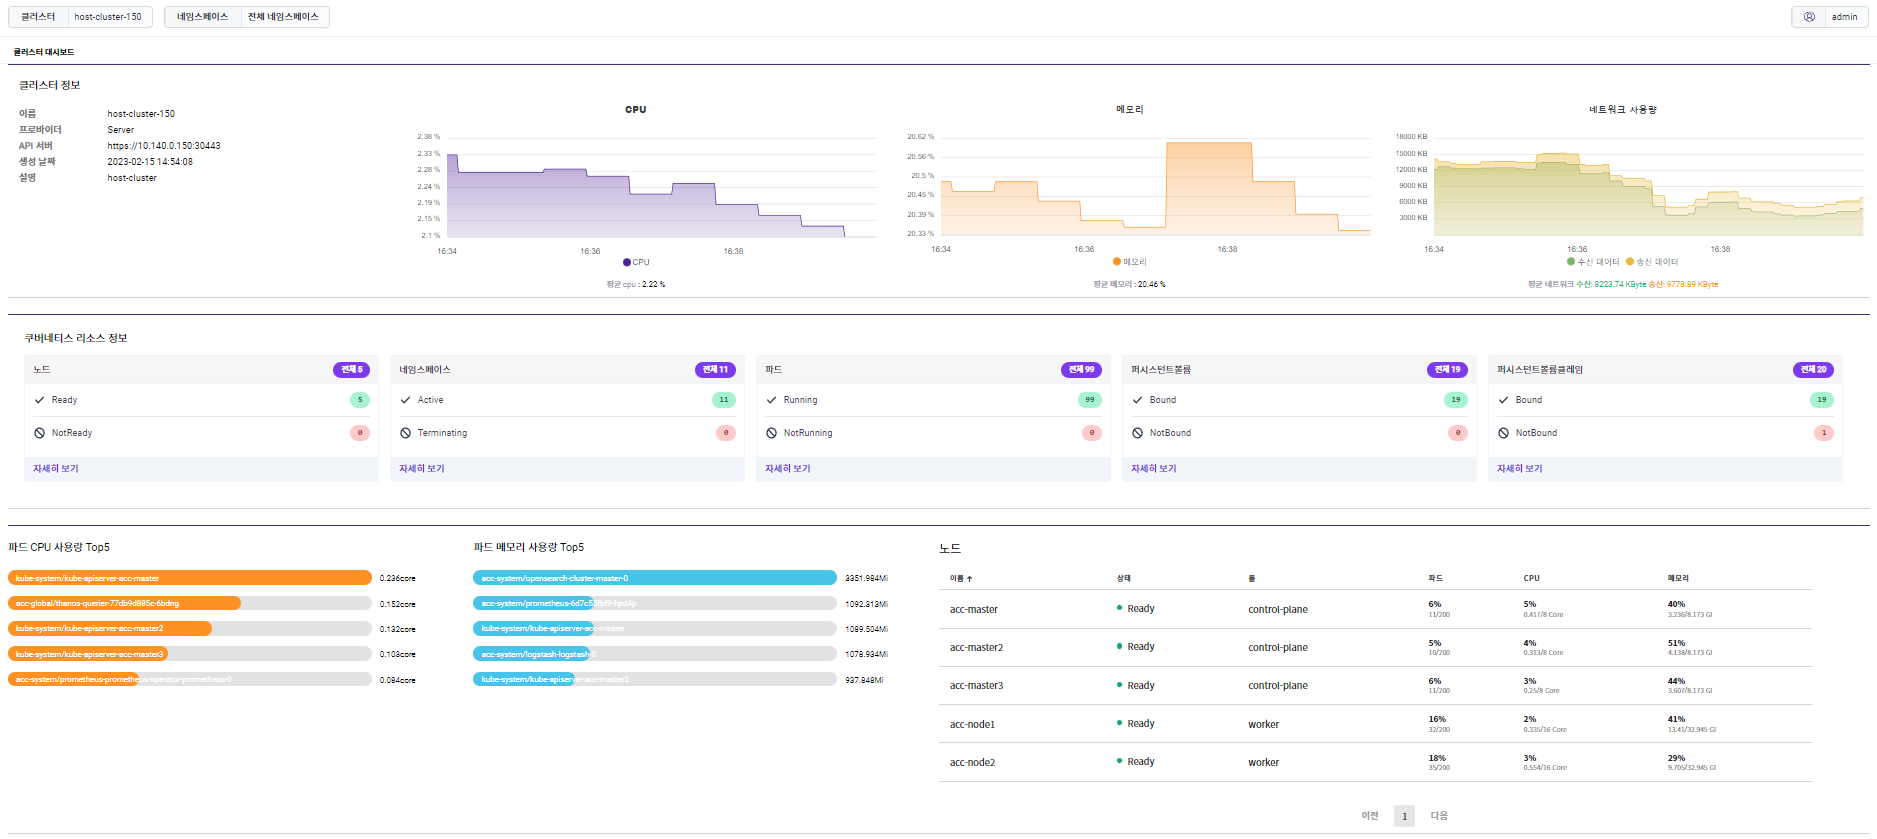The width and height of the screenshot is (1877, 839).
Task: Toggle the 메모리 series legend dot
Action: coord(1117,262)
